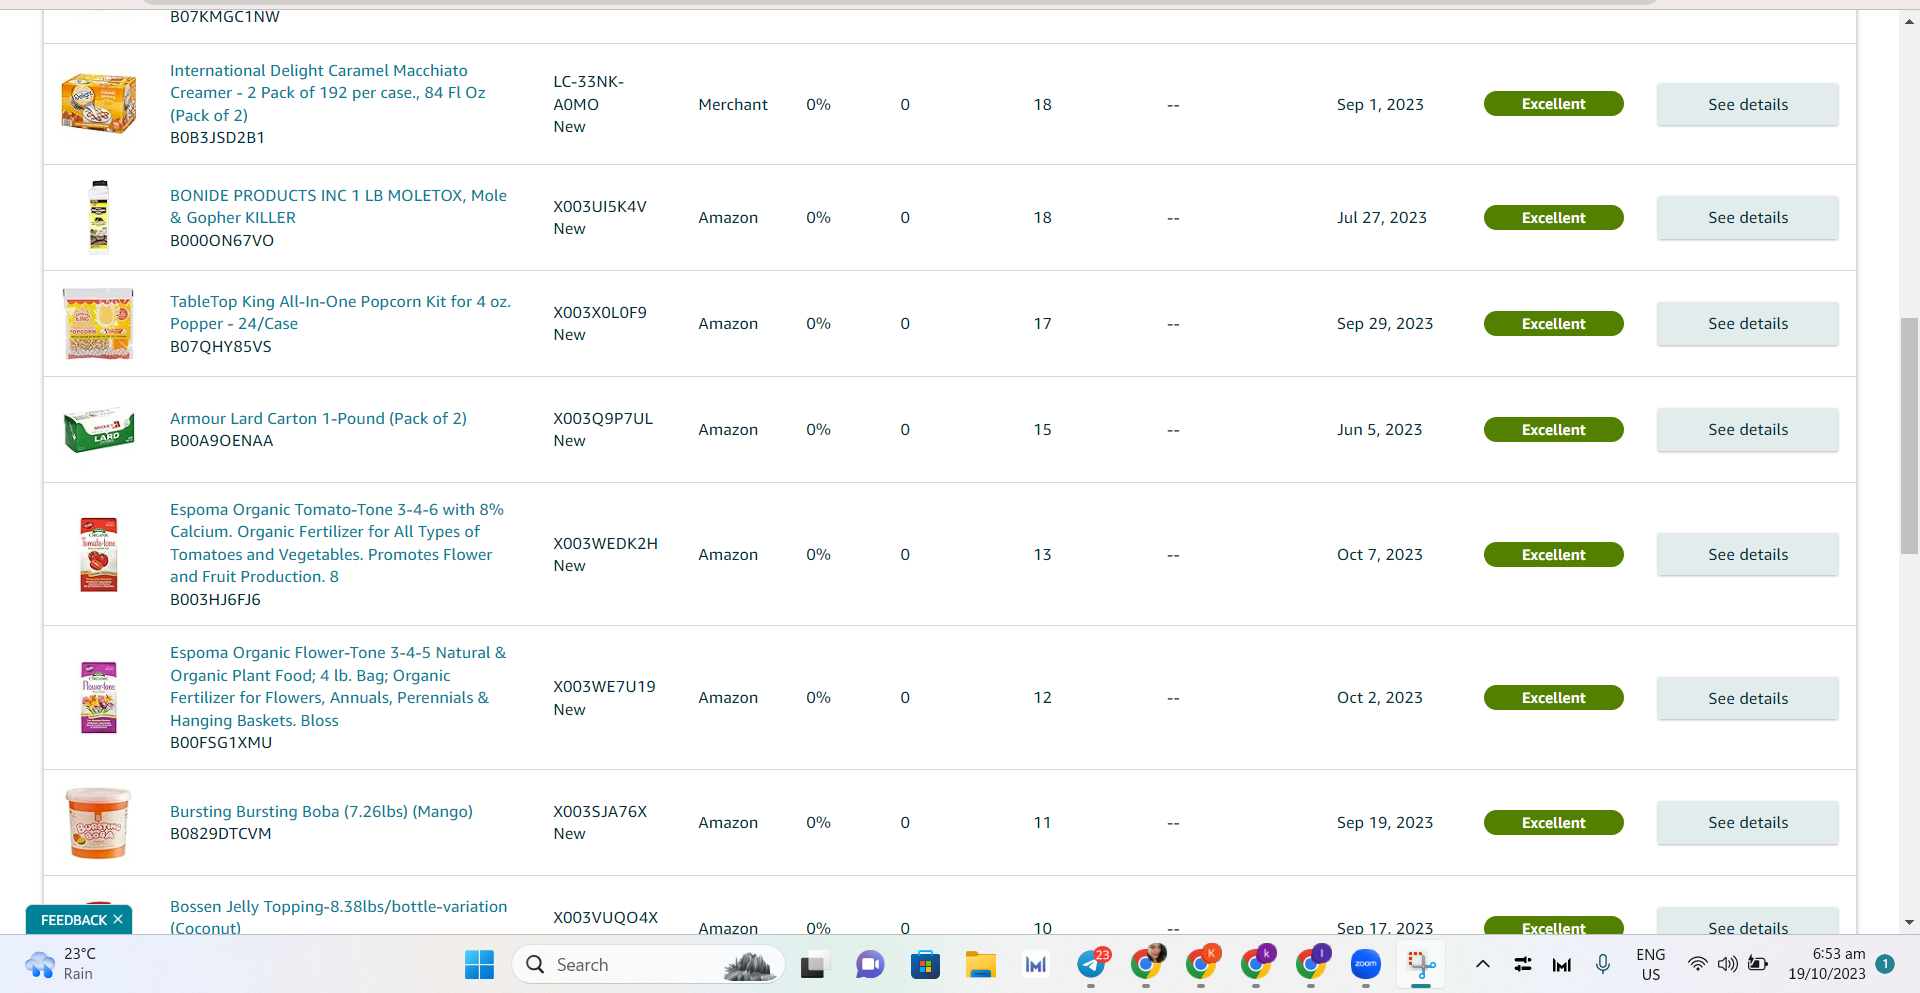The width and height of the screenshot is (1920, 993).
Task: Click the Excellent badge for Armour Lard row
Action: (x=1553, y=429)
